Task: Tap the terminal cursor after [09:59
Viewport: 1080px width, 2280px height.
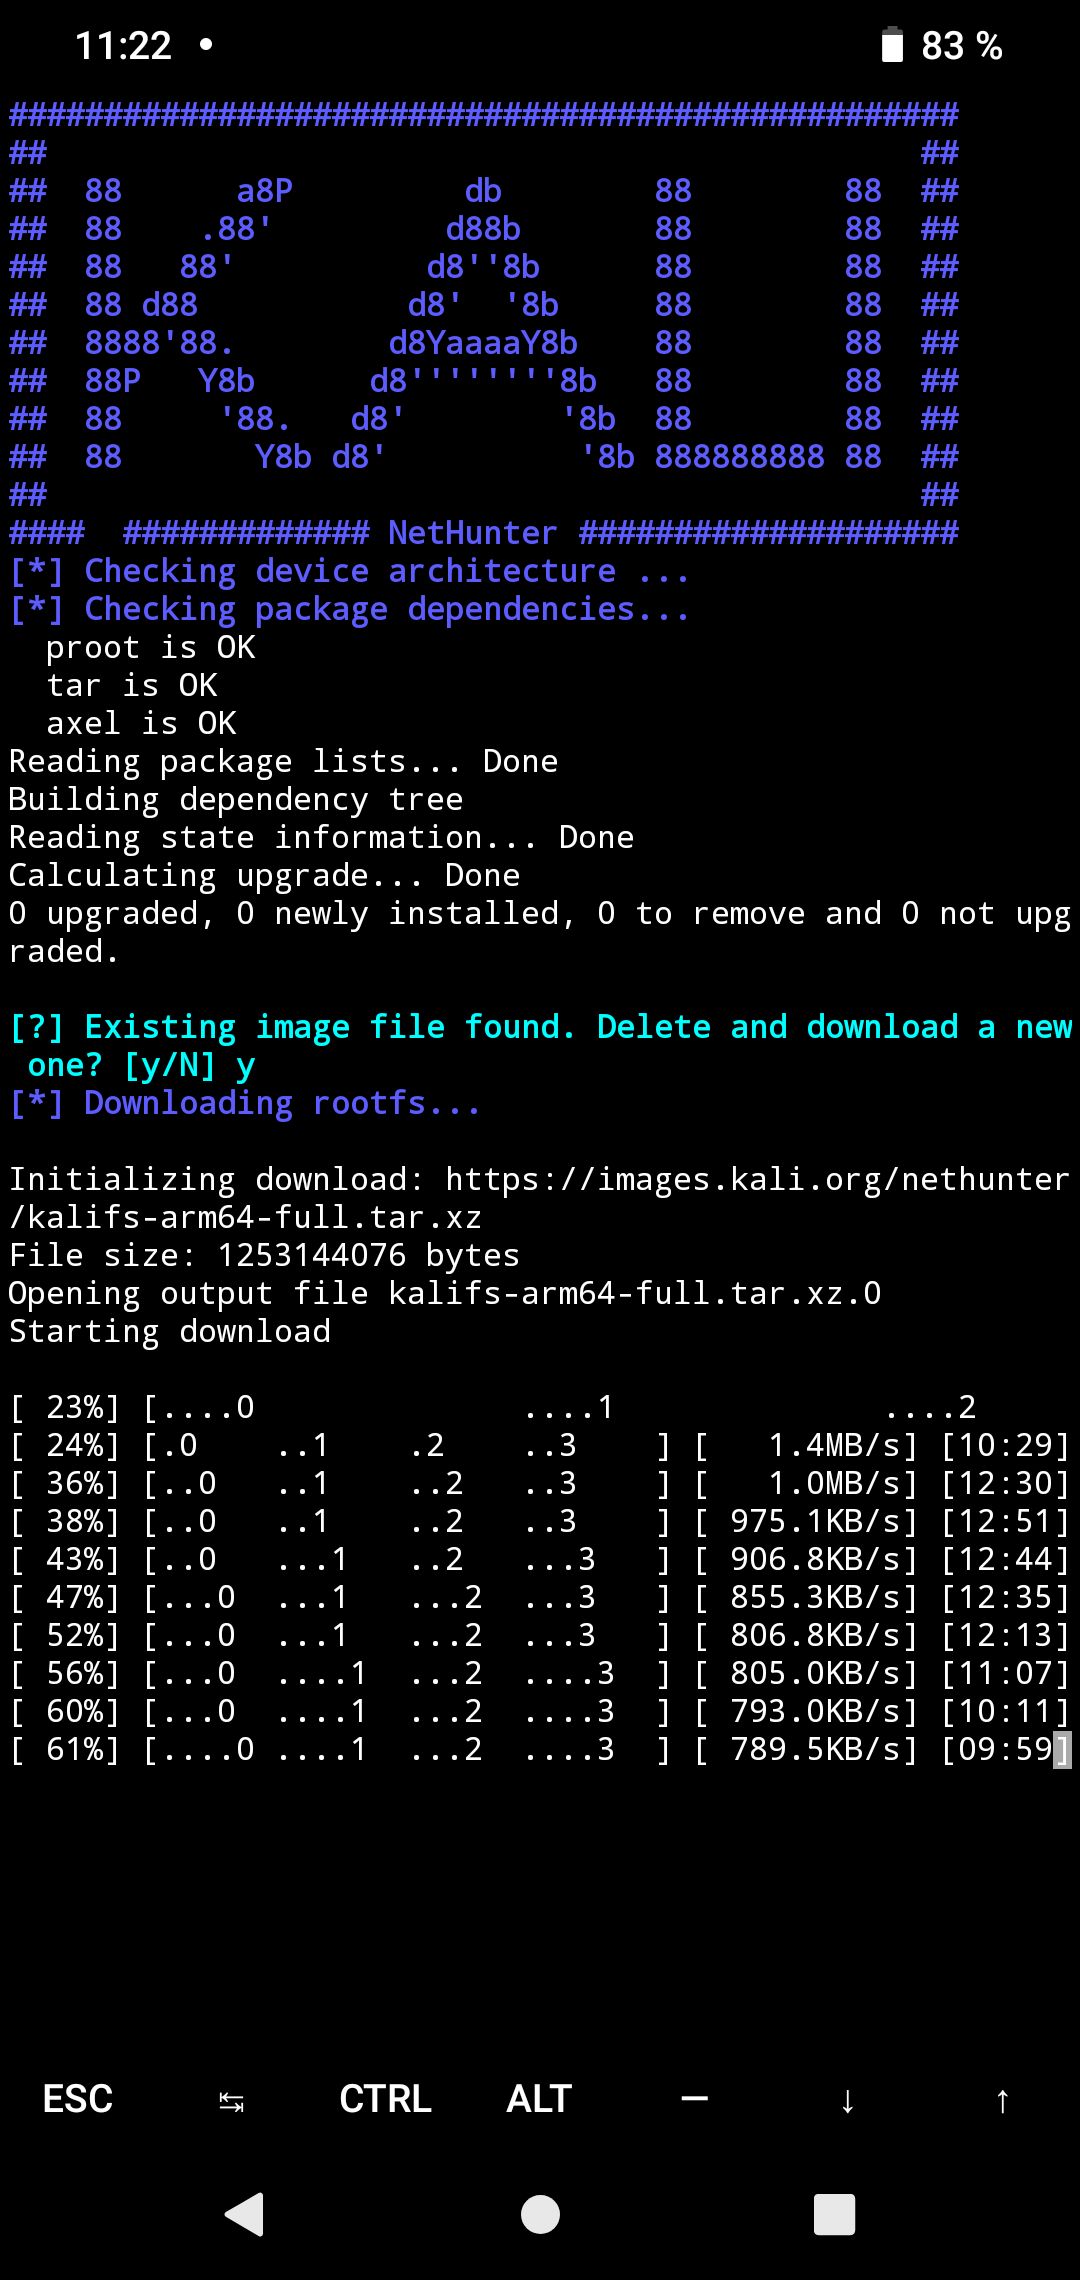Action: (1062, 1750)
